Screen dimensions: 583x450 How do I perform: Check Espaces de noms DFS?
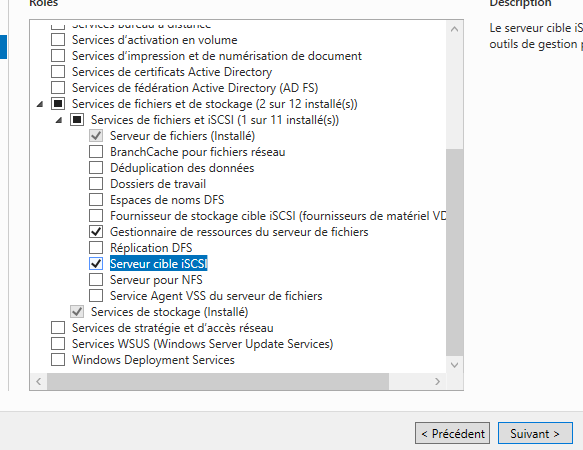click(x=96, y=200)
